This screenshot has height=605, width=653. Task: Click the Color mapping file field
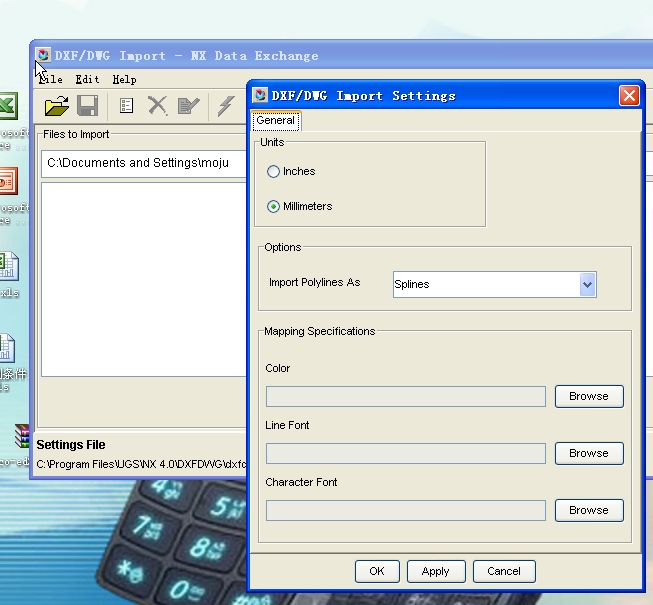click(x=406, y=396)
